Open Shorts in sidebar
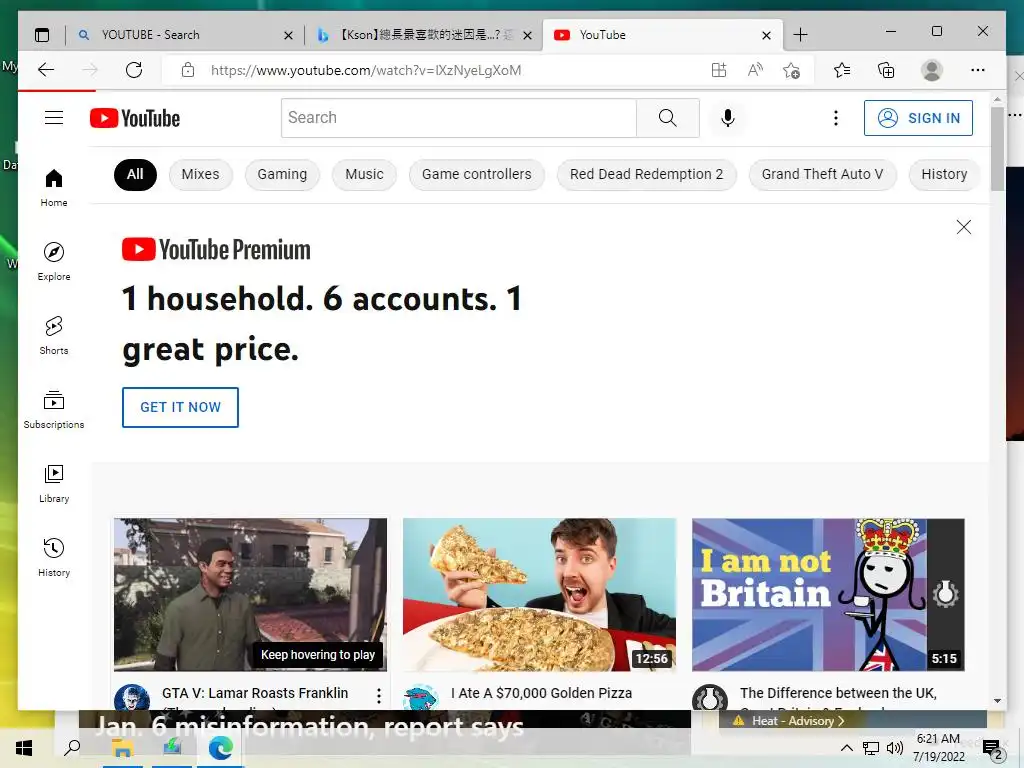1024x768 pixels. 54,336
